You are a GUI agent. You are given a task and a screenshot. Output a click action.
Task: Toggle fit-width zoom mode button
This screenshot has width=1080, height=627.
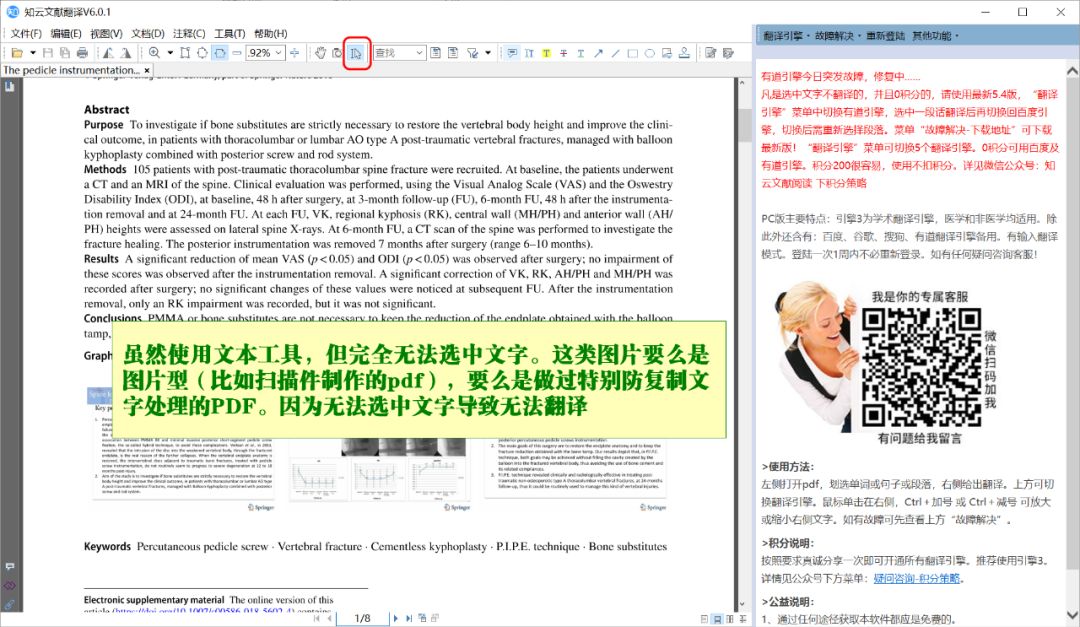coord(220,53)
